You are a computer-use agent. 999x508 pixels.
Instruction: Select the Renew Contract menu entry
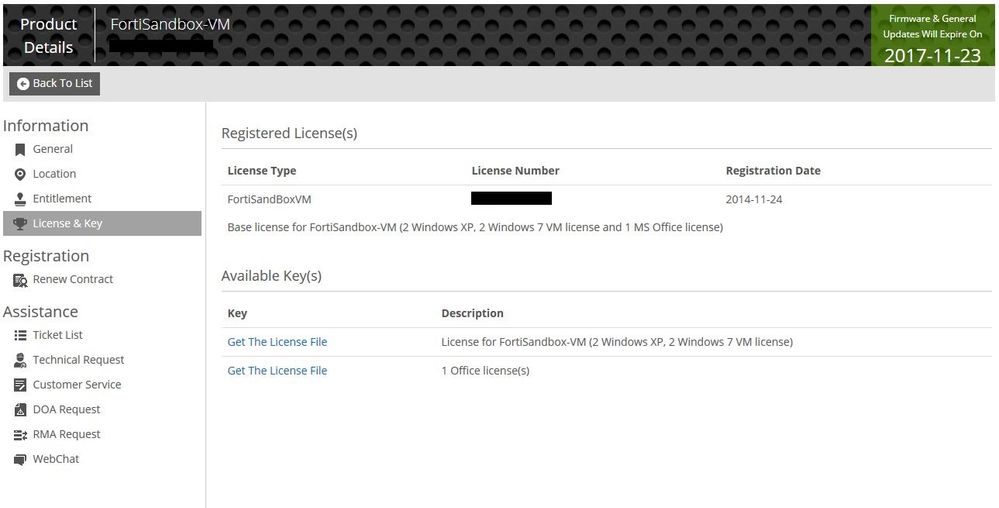73,280
